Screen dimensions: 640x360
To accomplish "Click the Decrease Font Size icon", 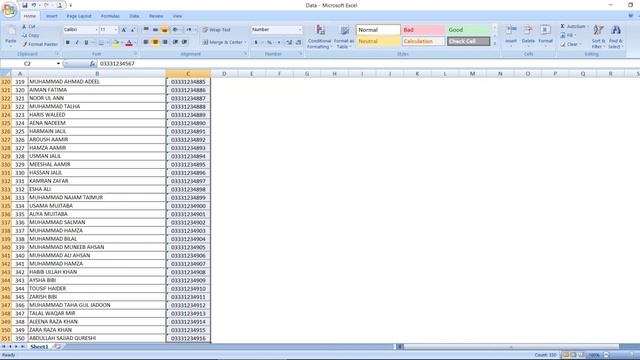I will click(x=133, y=30).
